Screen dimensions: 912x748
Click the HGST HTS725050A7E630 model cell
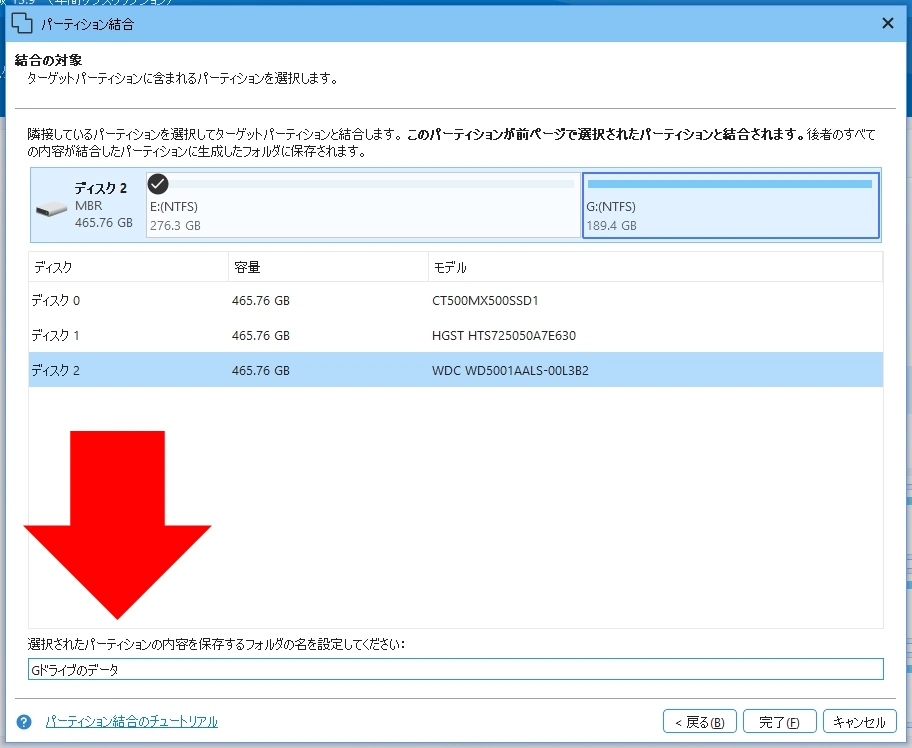pos(504,336)
